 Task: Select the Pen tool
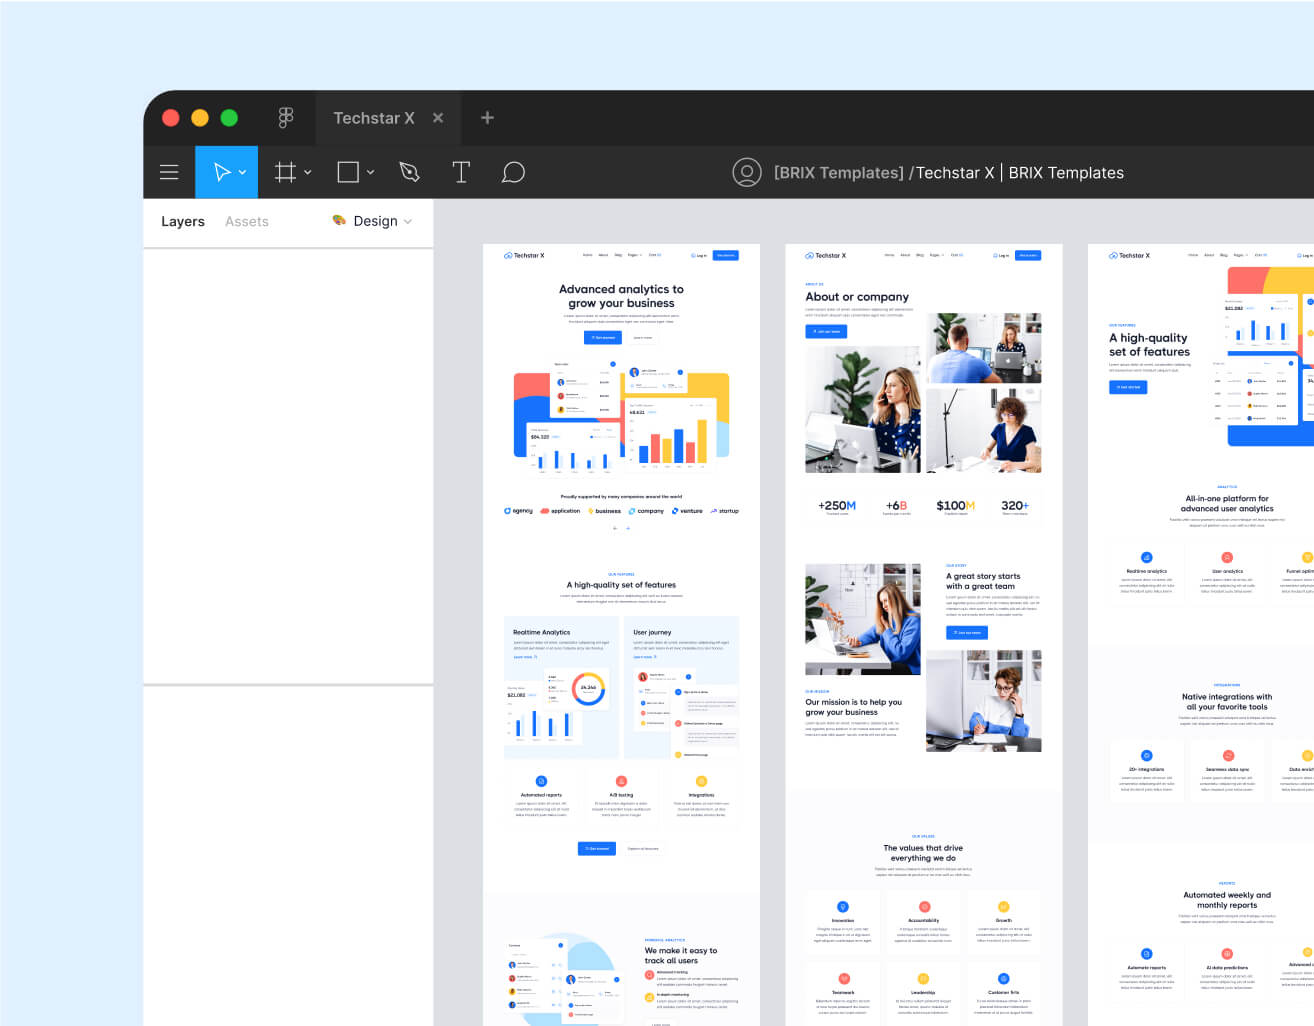coord(408,171)
